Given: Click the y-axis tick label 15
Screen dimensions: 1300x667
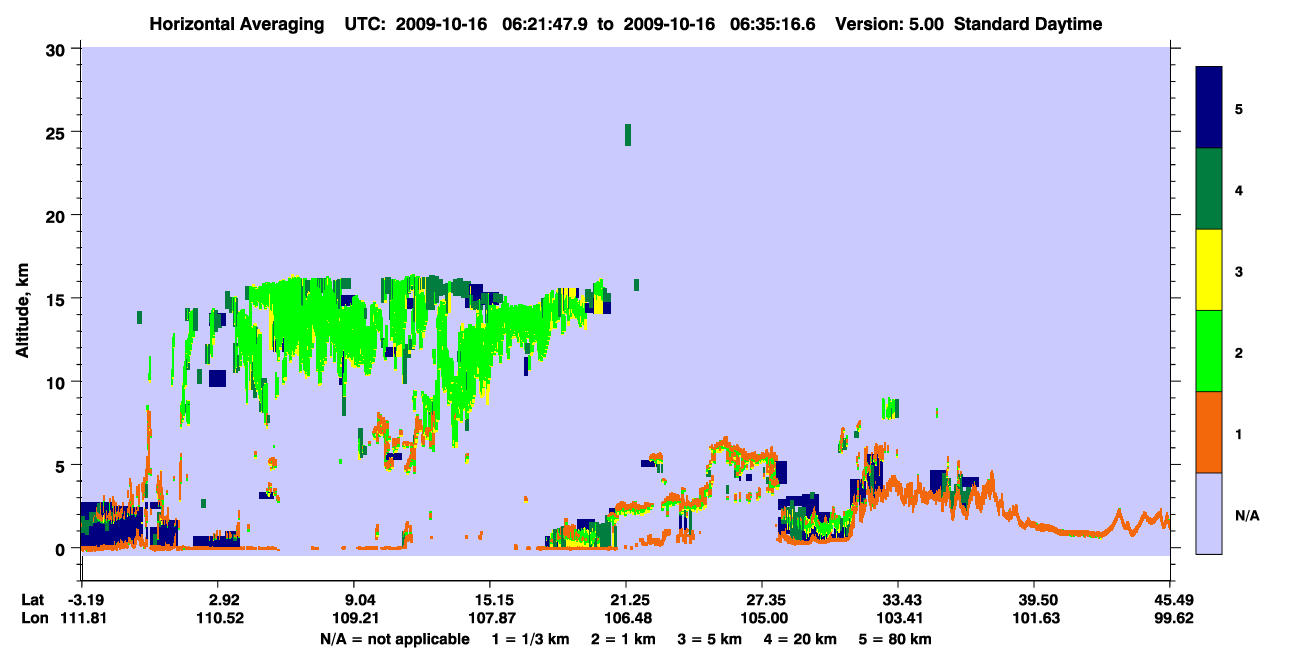Looking at the screenshot, I should [58, 299].
